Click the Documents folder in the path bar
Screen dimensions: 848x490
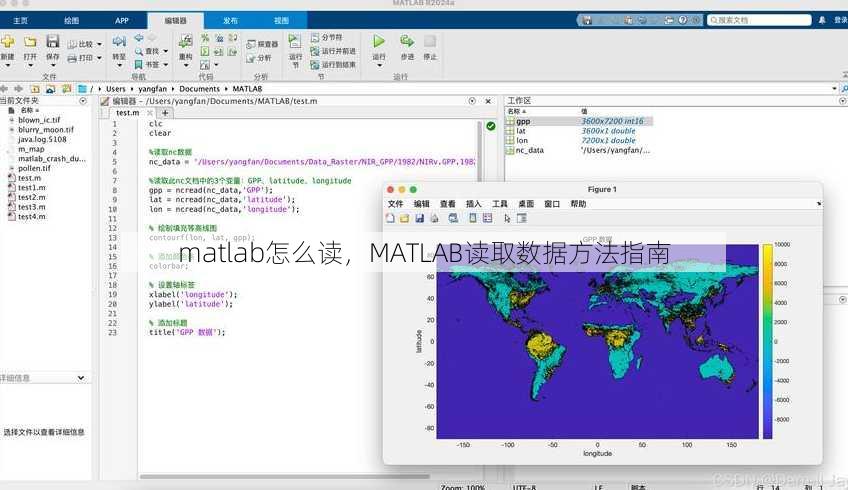pyautogui.click(x=200, y=89)
